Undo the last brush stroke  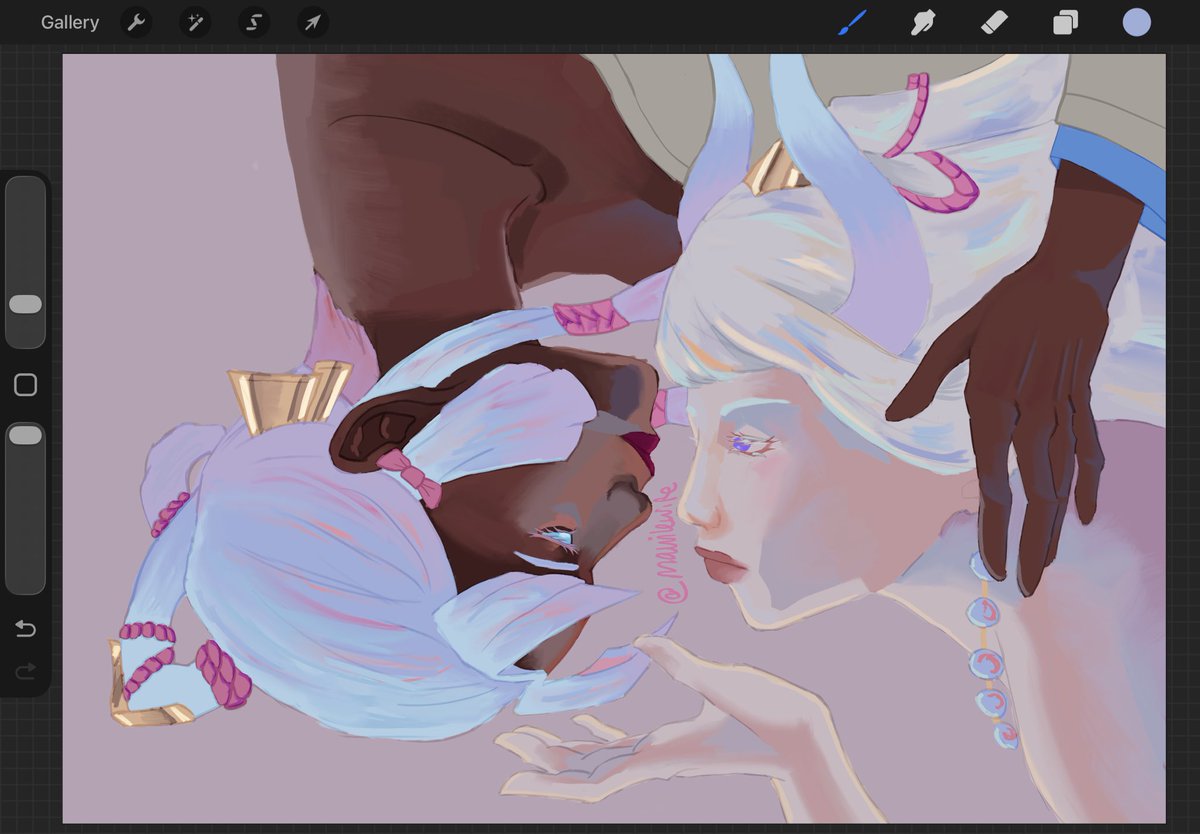(x=26, y=628)
